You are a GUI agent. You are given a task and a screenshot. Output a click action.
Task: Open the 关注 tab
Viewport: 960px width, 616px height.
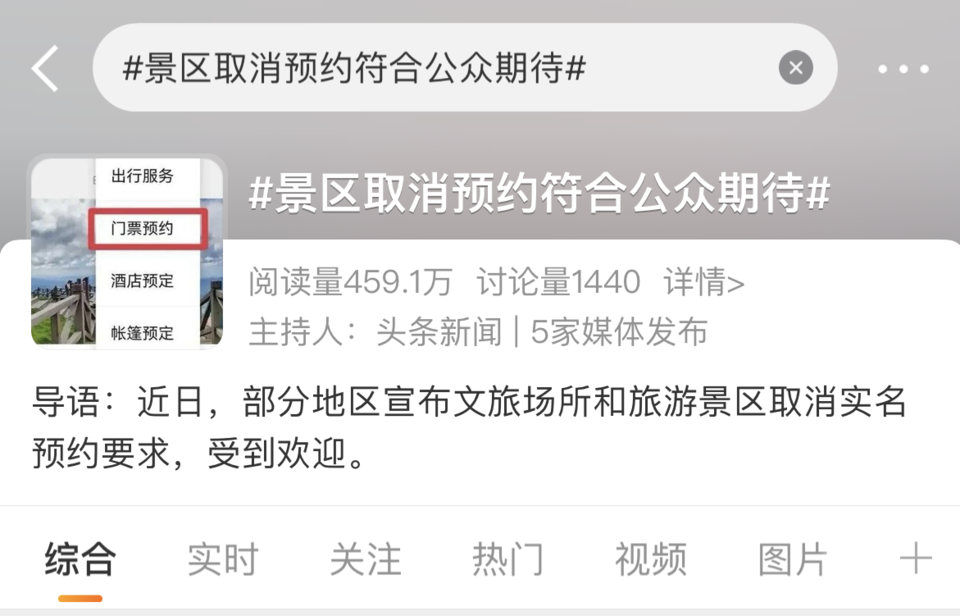point(366,558)
